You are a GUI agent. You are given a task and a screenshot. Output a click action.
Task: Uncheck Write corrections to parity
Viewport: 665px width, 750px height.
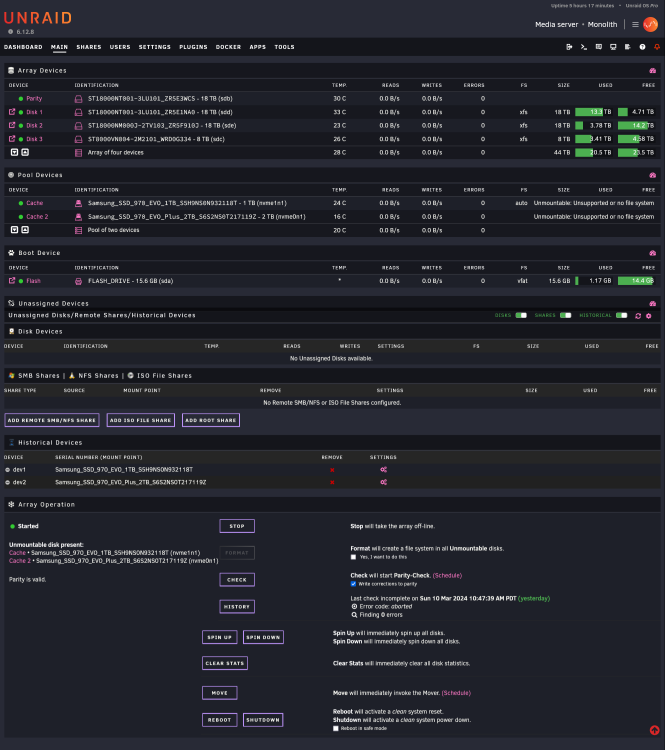point(354,584)
